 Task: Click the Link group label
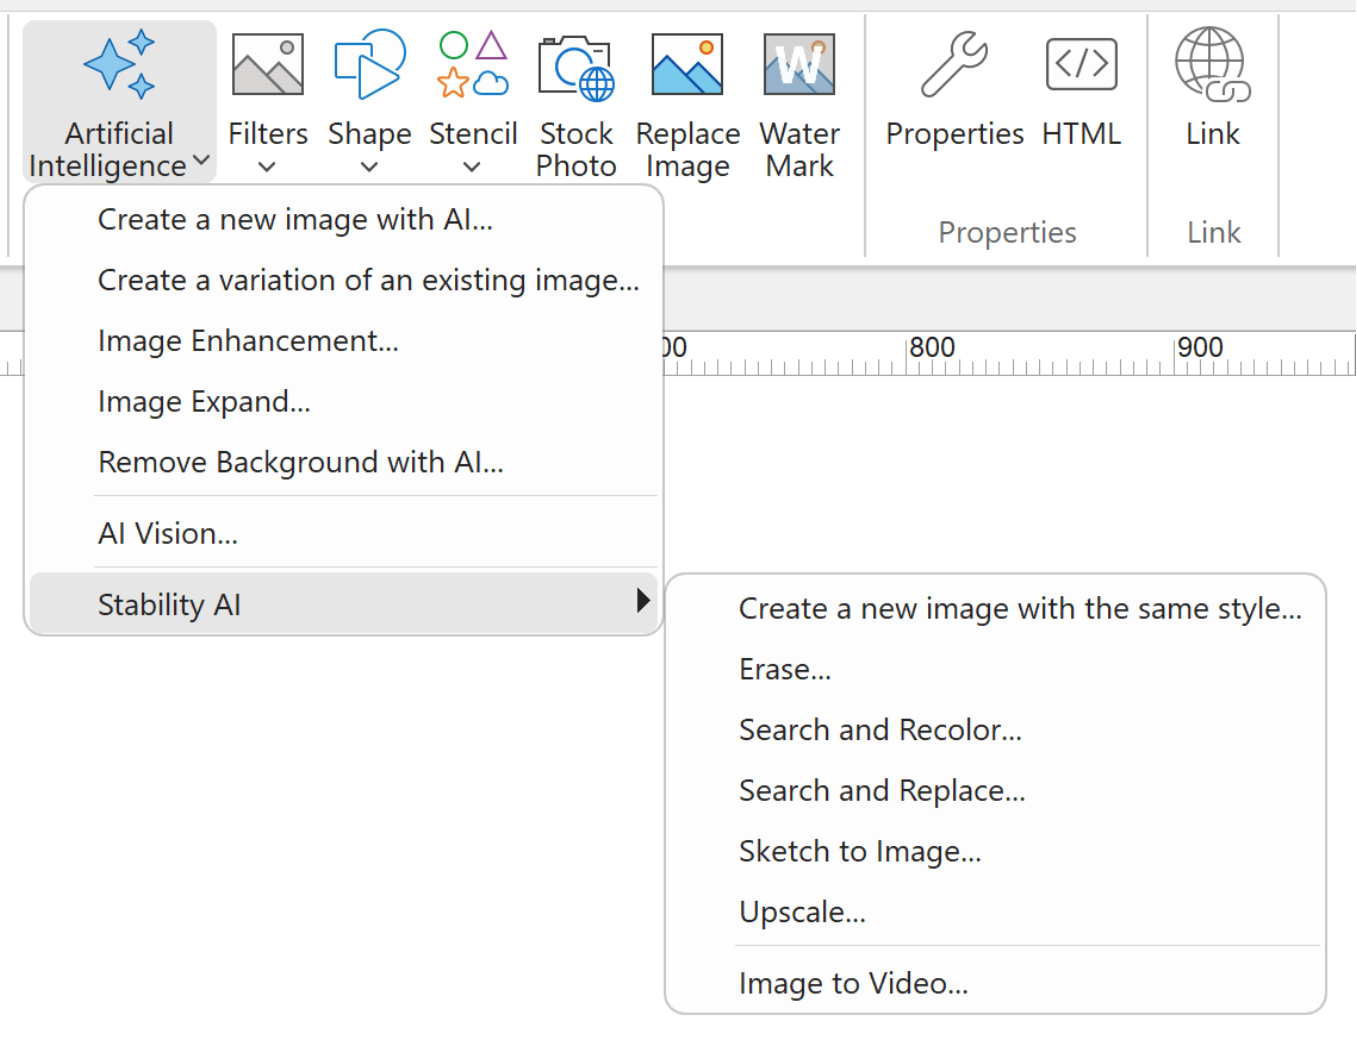[x=1214, y=233]
